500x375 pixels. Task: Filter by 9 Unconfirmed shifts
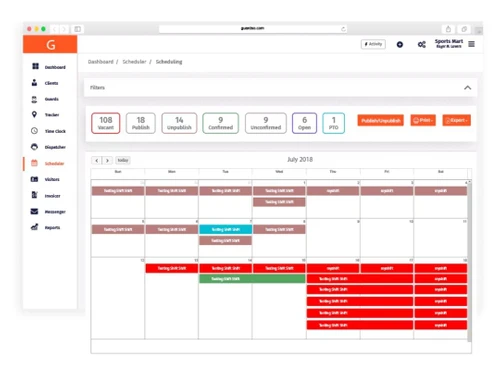[x=266, y=123]
